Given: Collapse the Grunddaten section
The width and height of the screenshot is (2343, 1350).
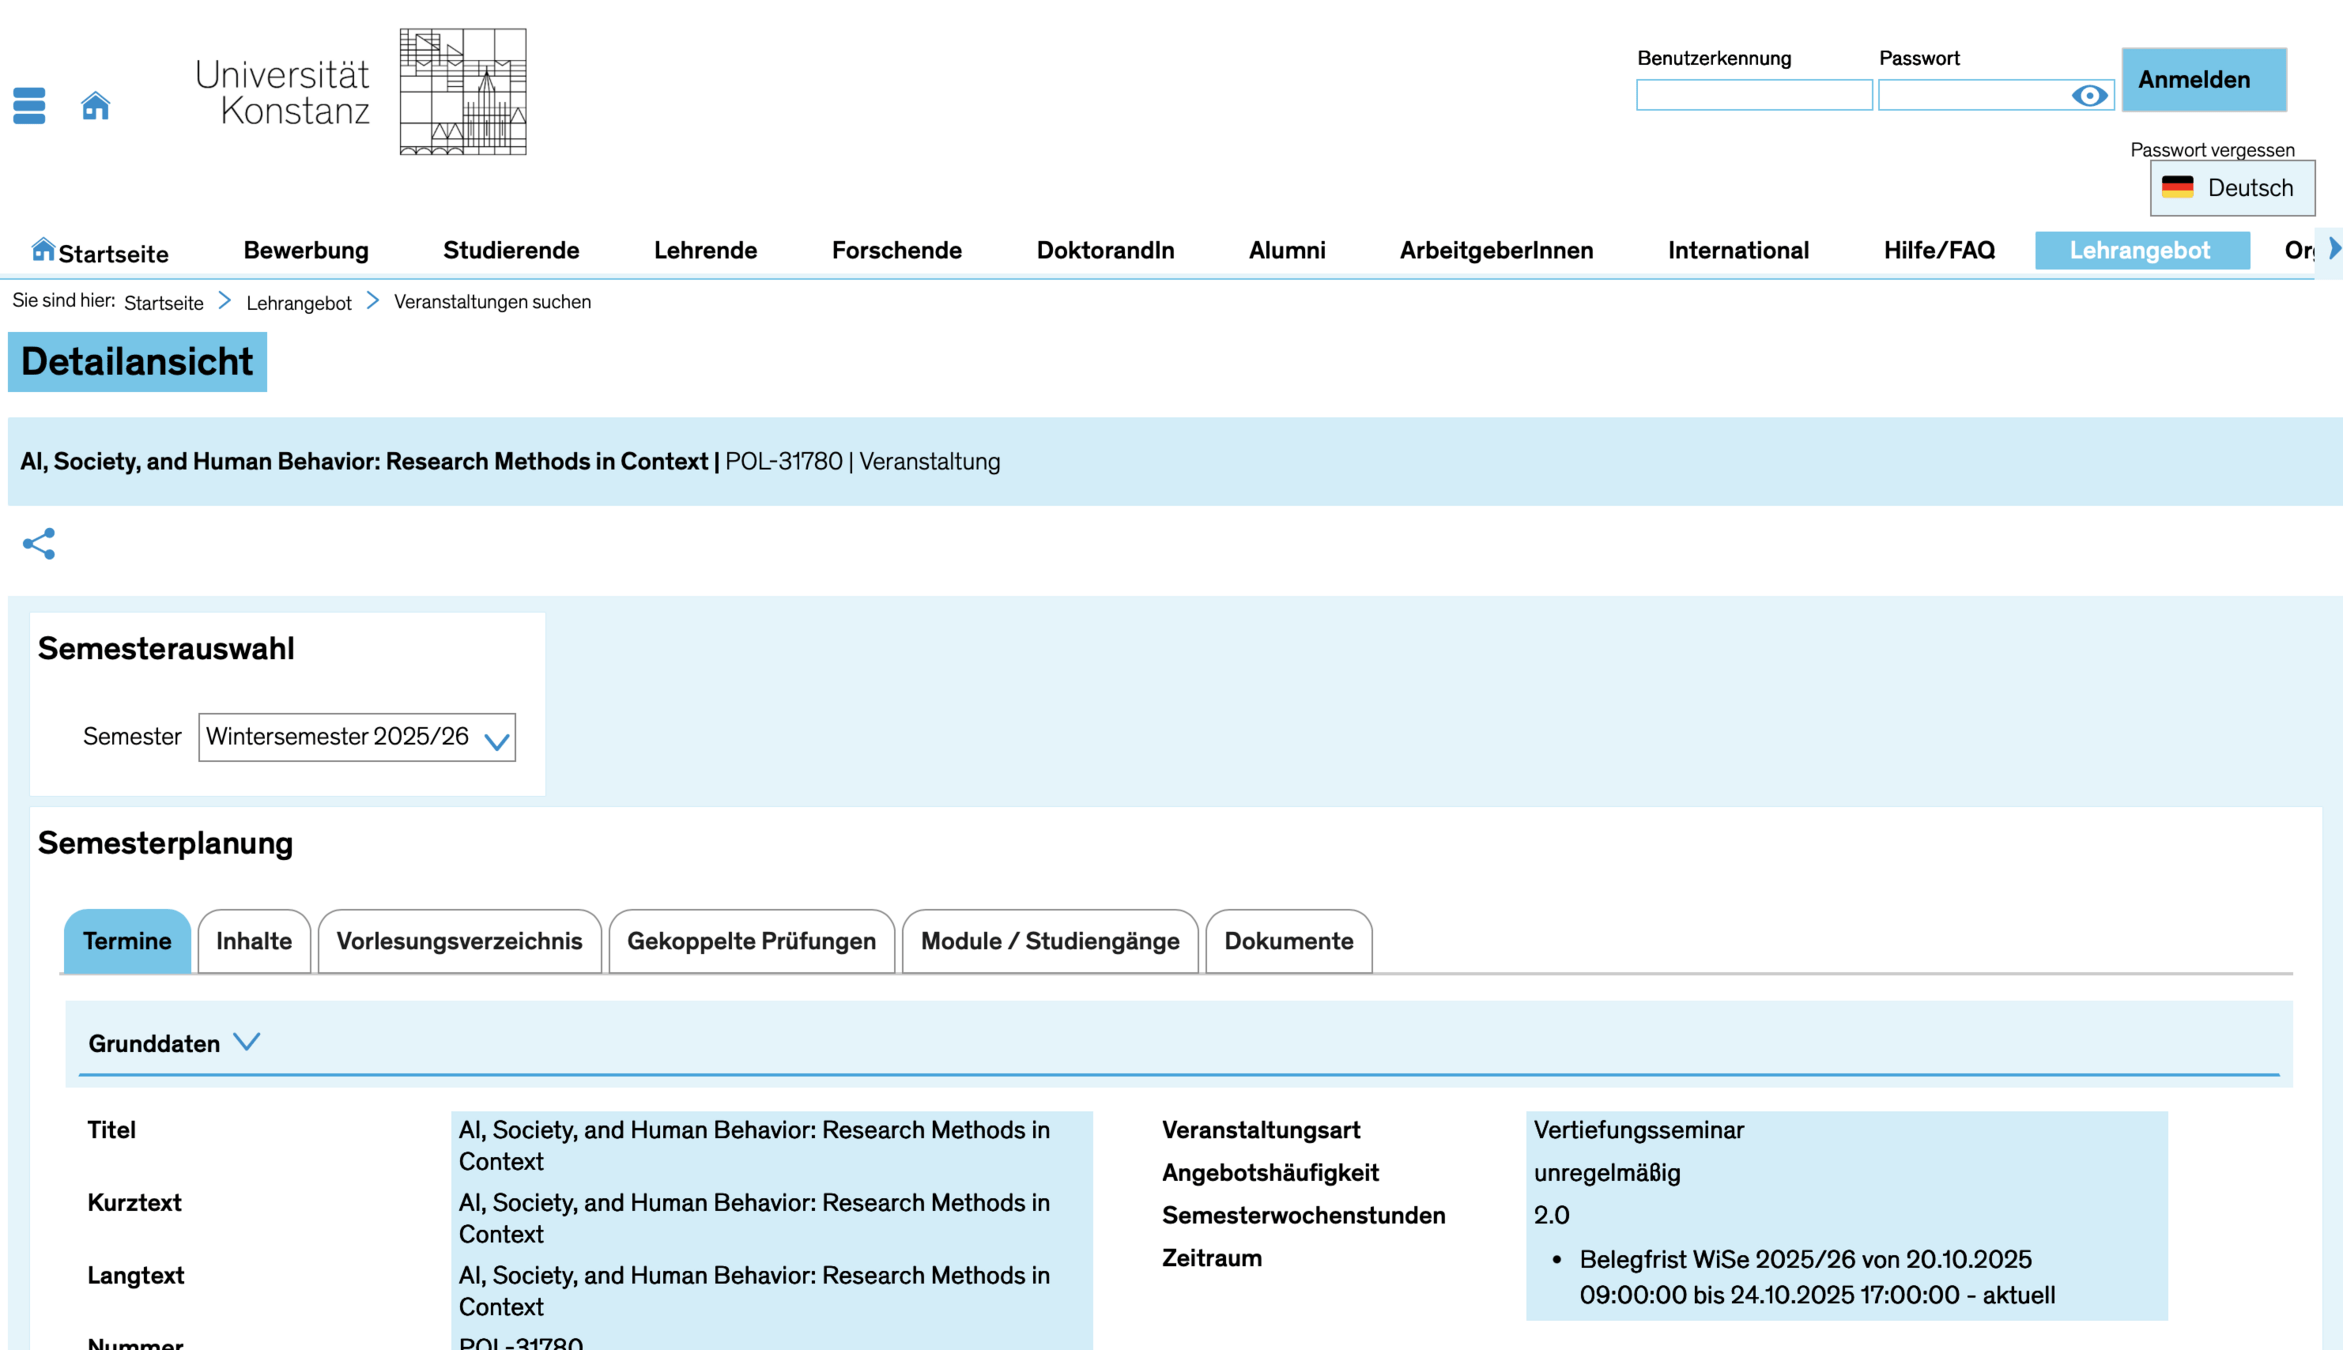Looking at the screenshot, I should 246,1042.
